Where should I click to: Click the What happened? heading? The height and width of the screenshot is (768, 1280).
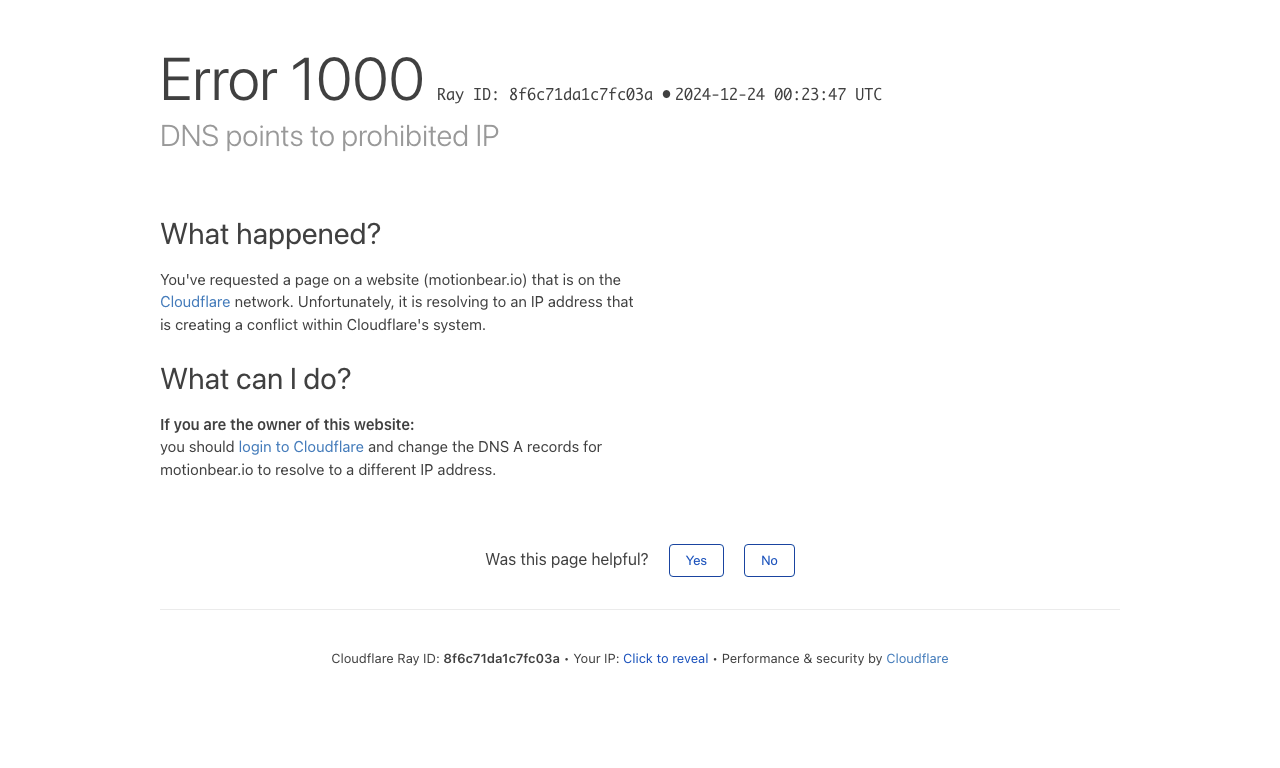coord(270,234)
